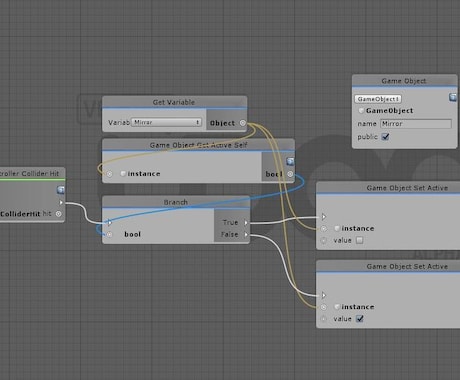Click the False output arrow on Branch
Viewport: 460px width, 380px height.
point(246,234)
